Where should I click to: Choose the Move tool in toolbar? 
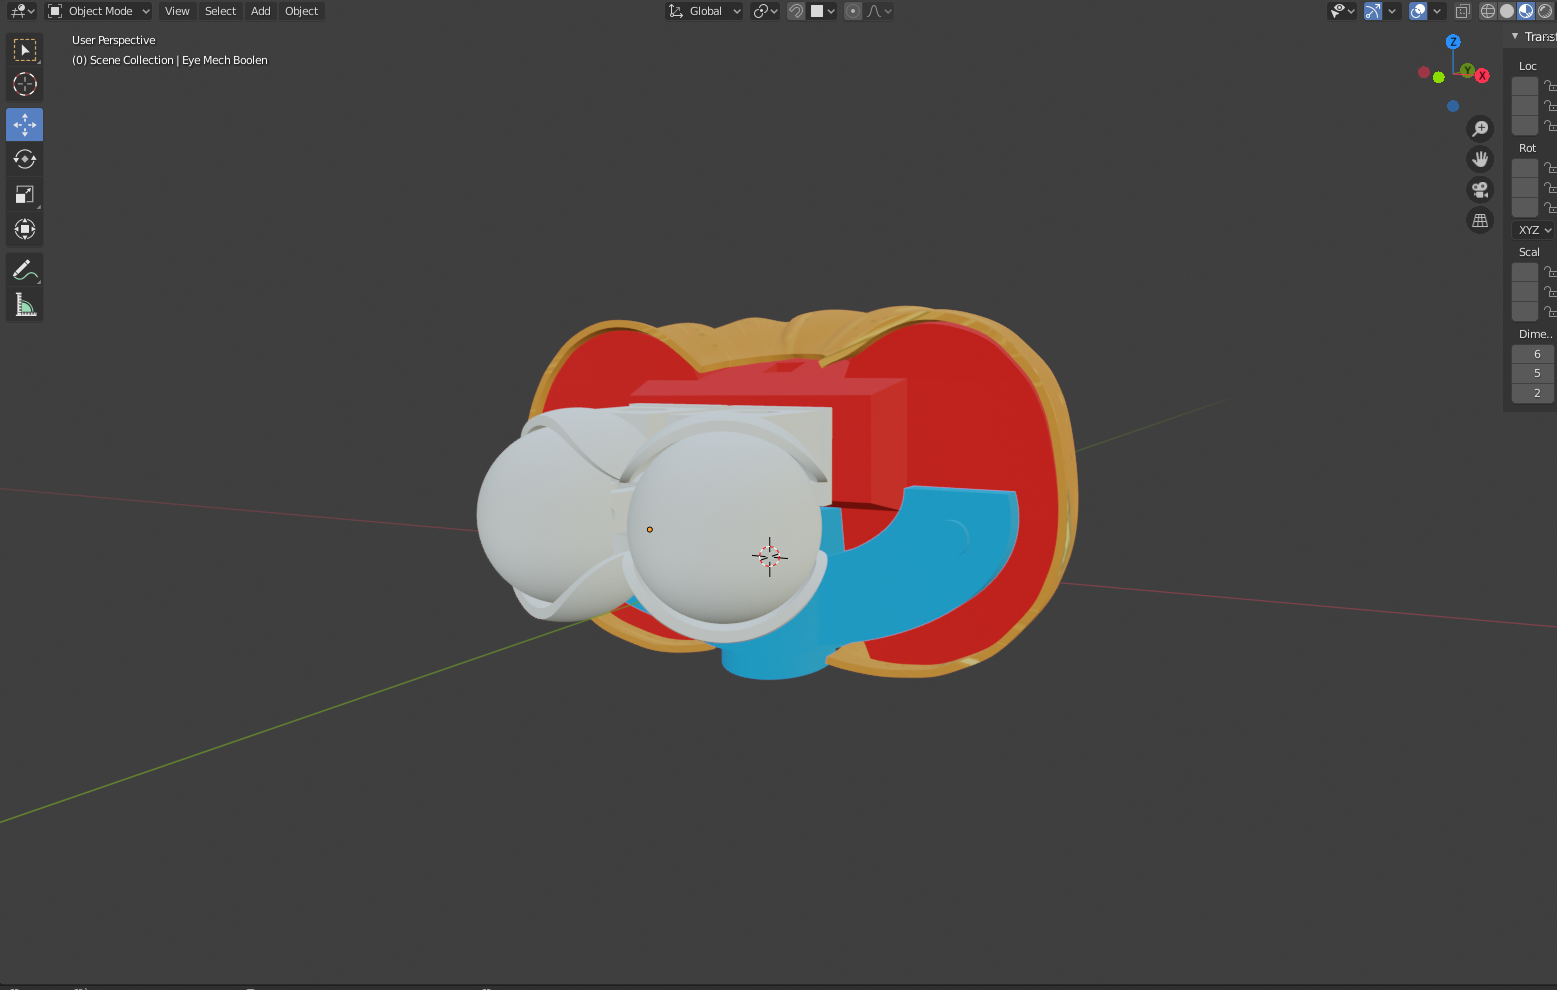tap(25, 125)
